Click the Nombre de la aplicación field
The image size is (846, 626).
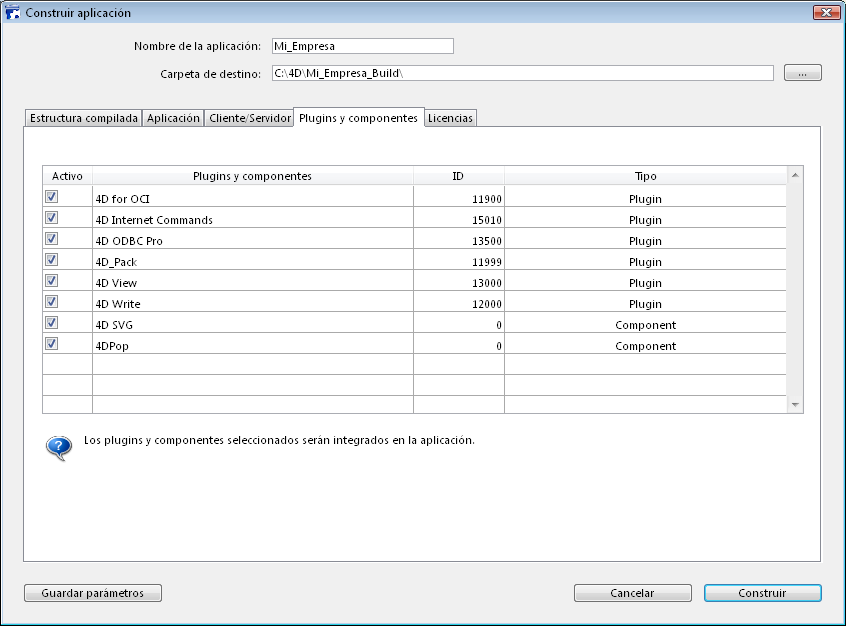click(362, 46)
